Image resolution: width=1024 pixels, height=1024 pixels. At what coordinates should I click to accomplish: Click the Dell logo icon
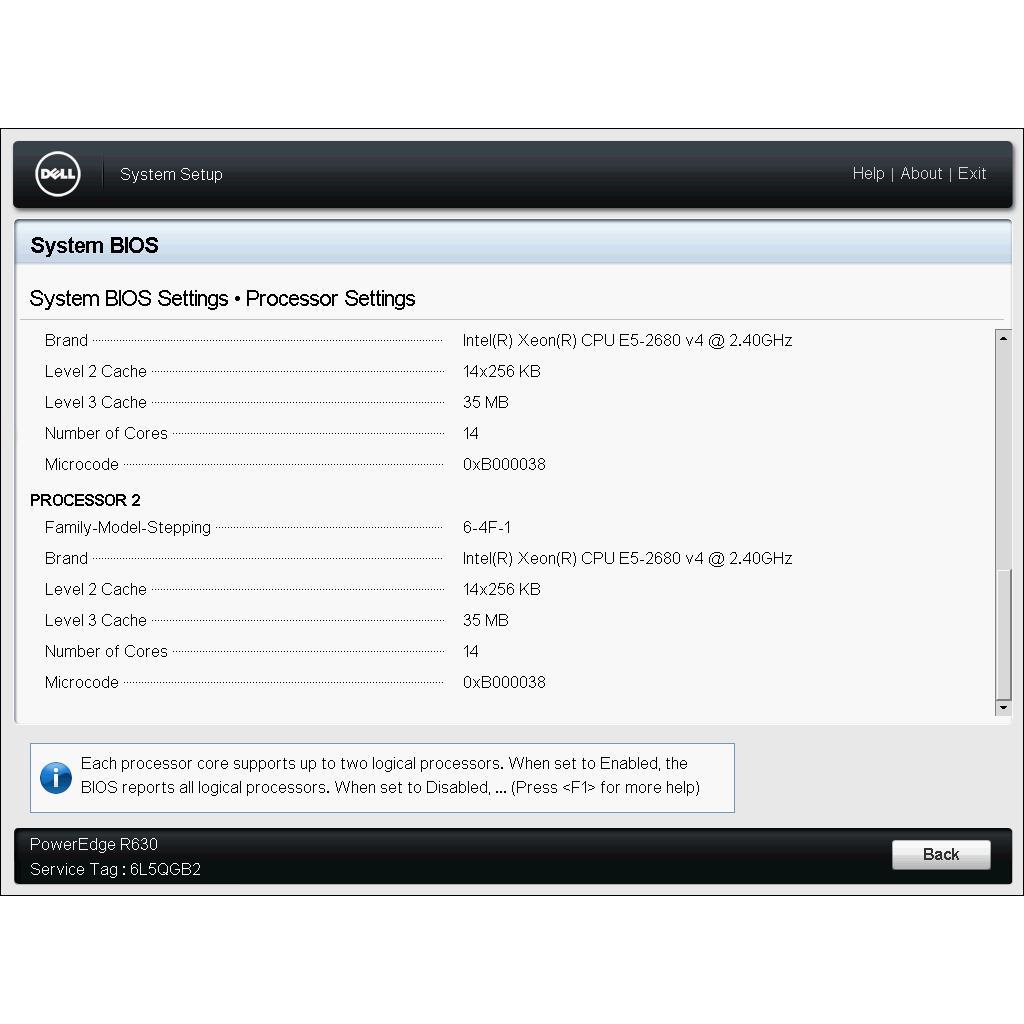tap(58, 174)
